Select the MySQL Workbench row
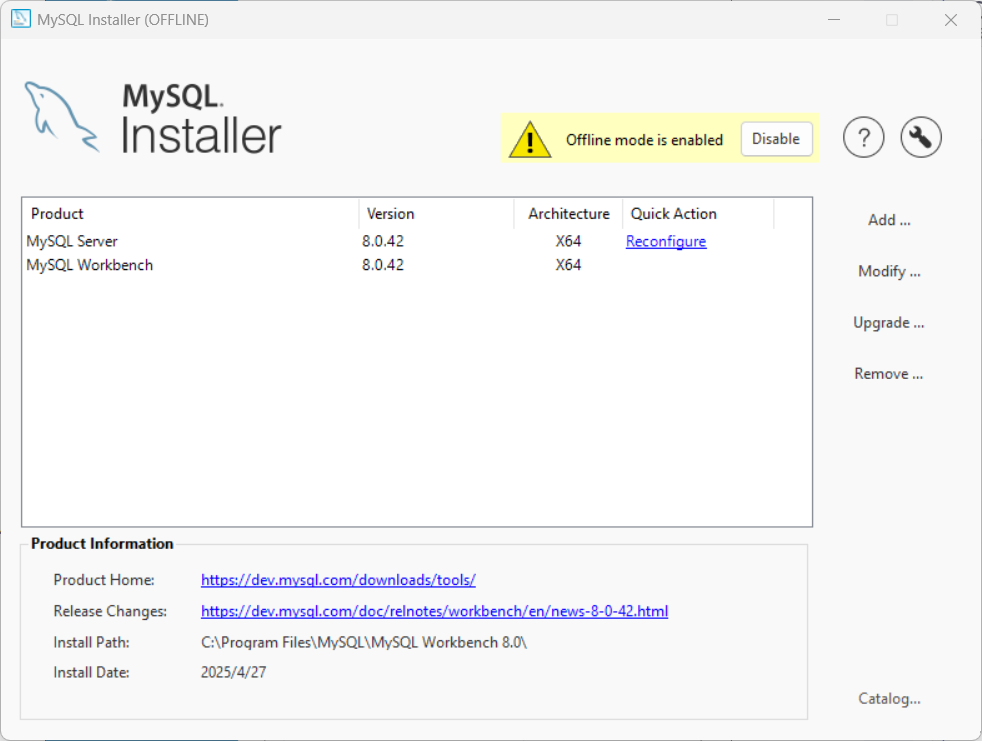Viewport: 982px width, 741px height. coord(417,265)
